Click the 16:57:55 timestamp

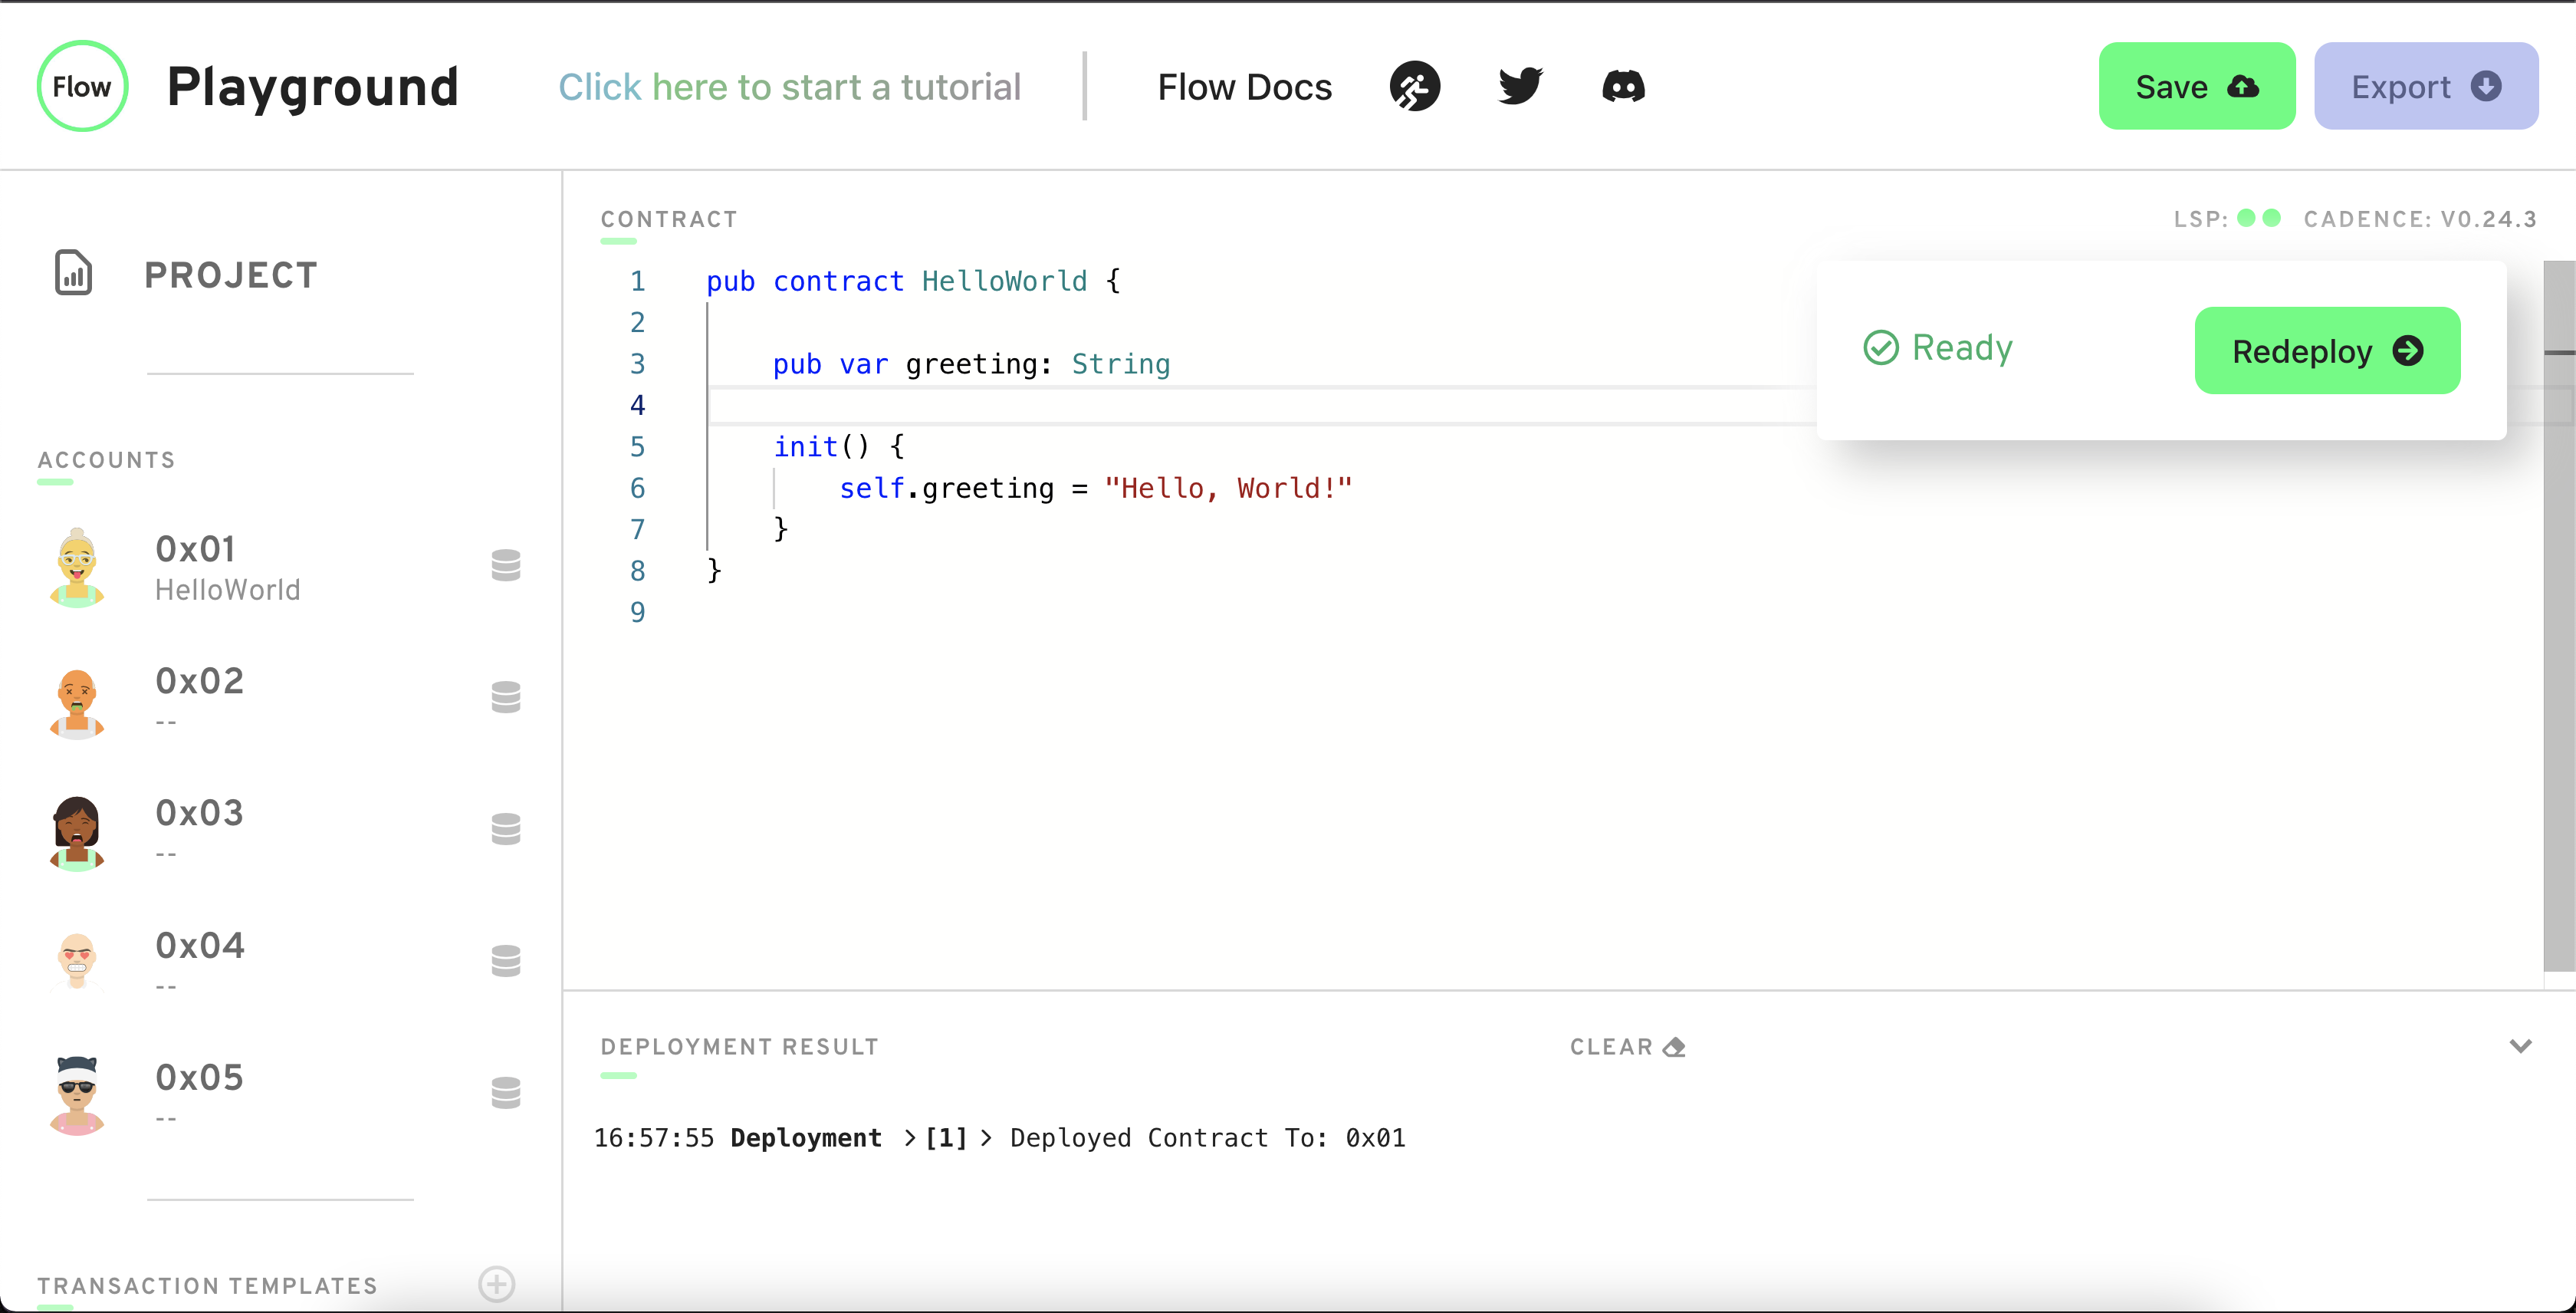654,1138
